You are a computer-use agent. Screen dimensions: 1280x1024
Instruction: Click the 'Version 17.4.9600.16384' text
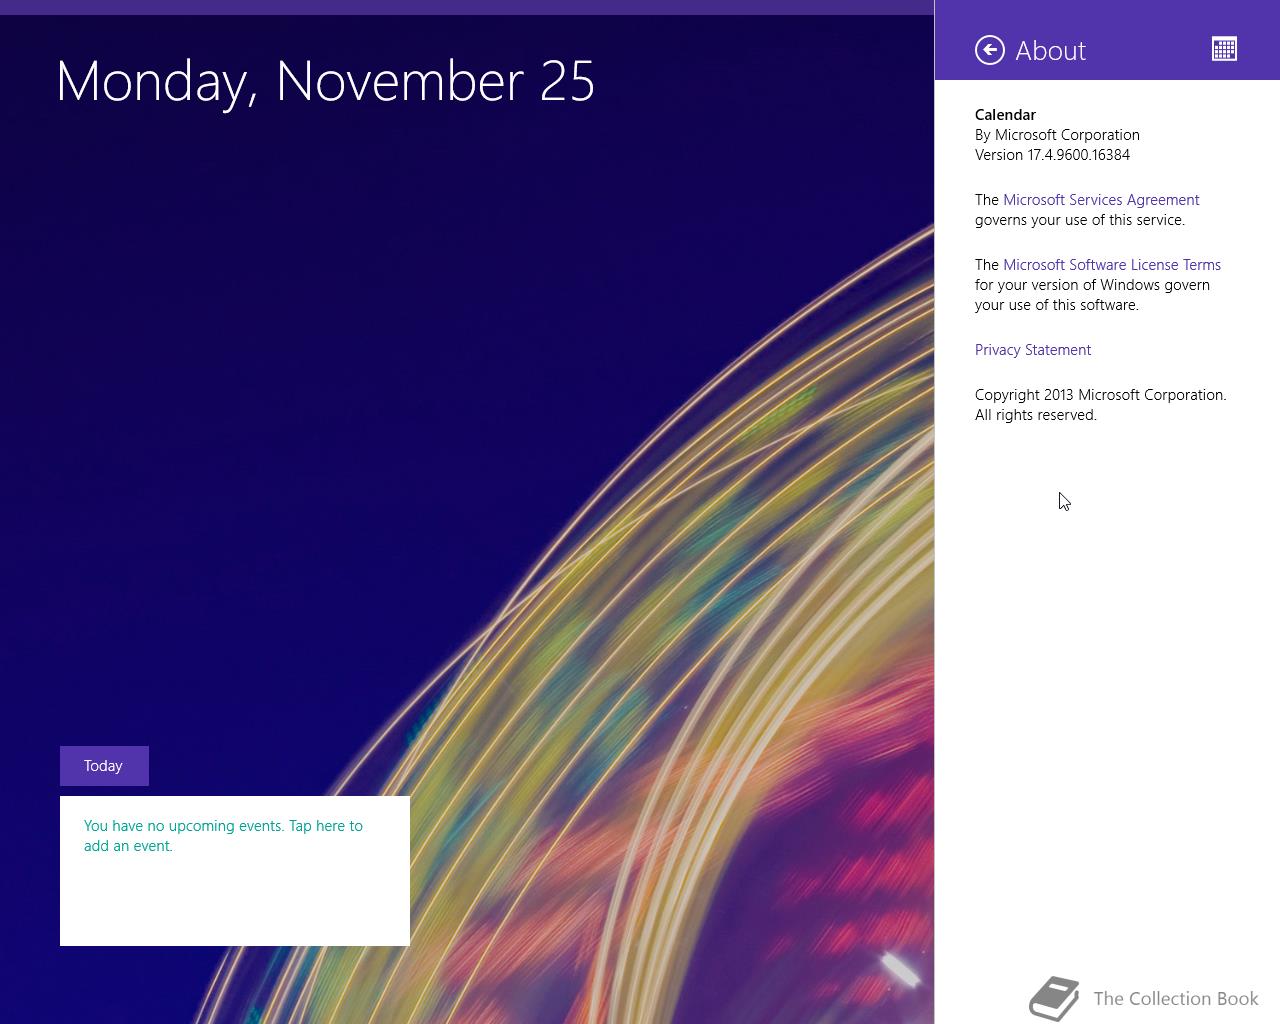pos(1052,155)
